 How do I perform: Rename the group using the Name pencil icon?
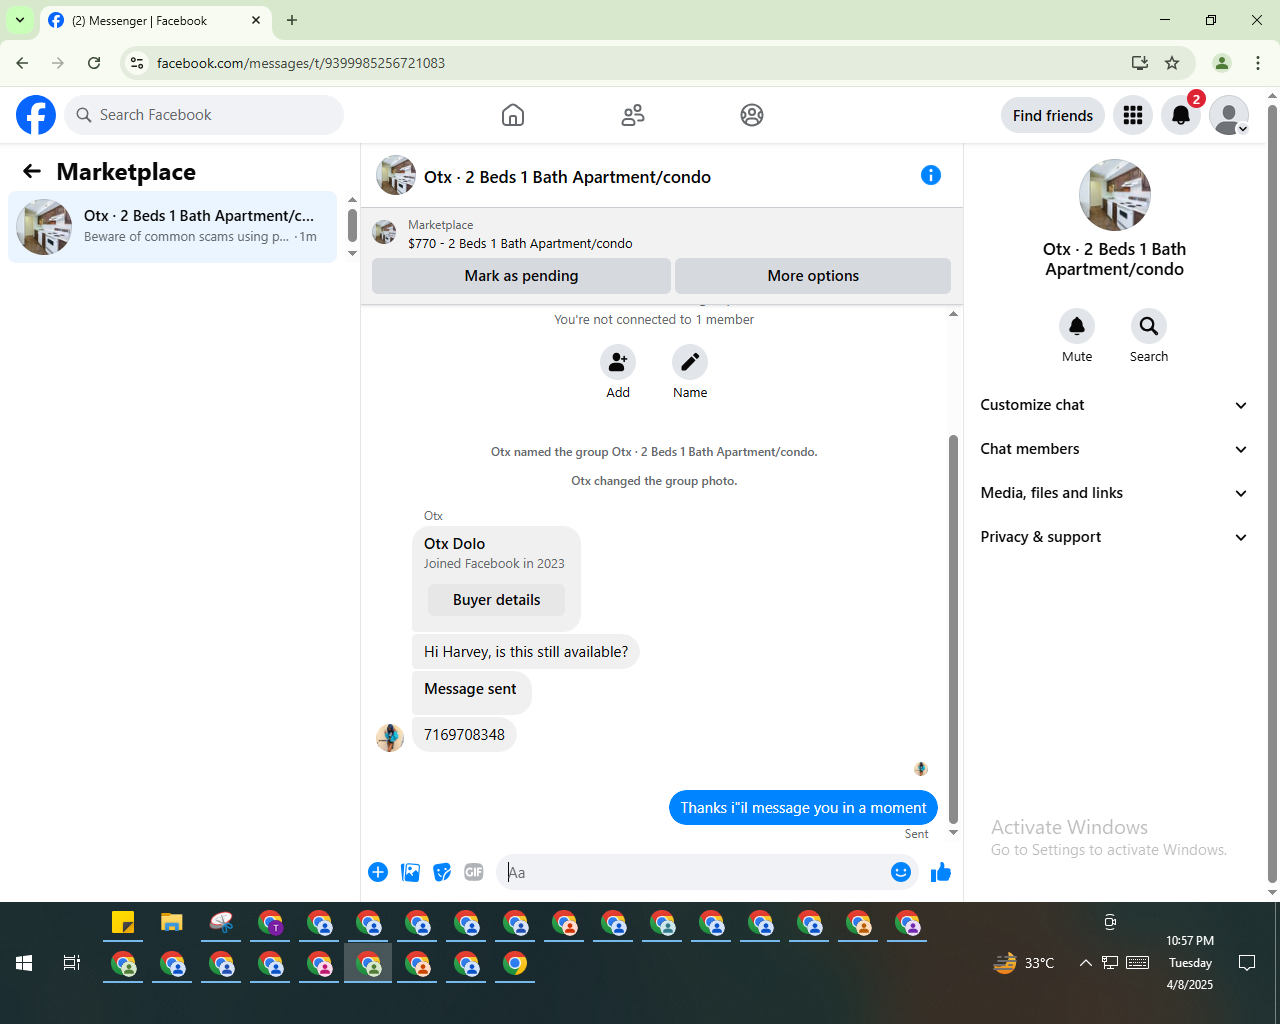click(690, 362)
